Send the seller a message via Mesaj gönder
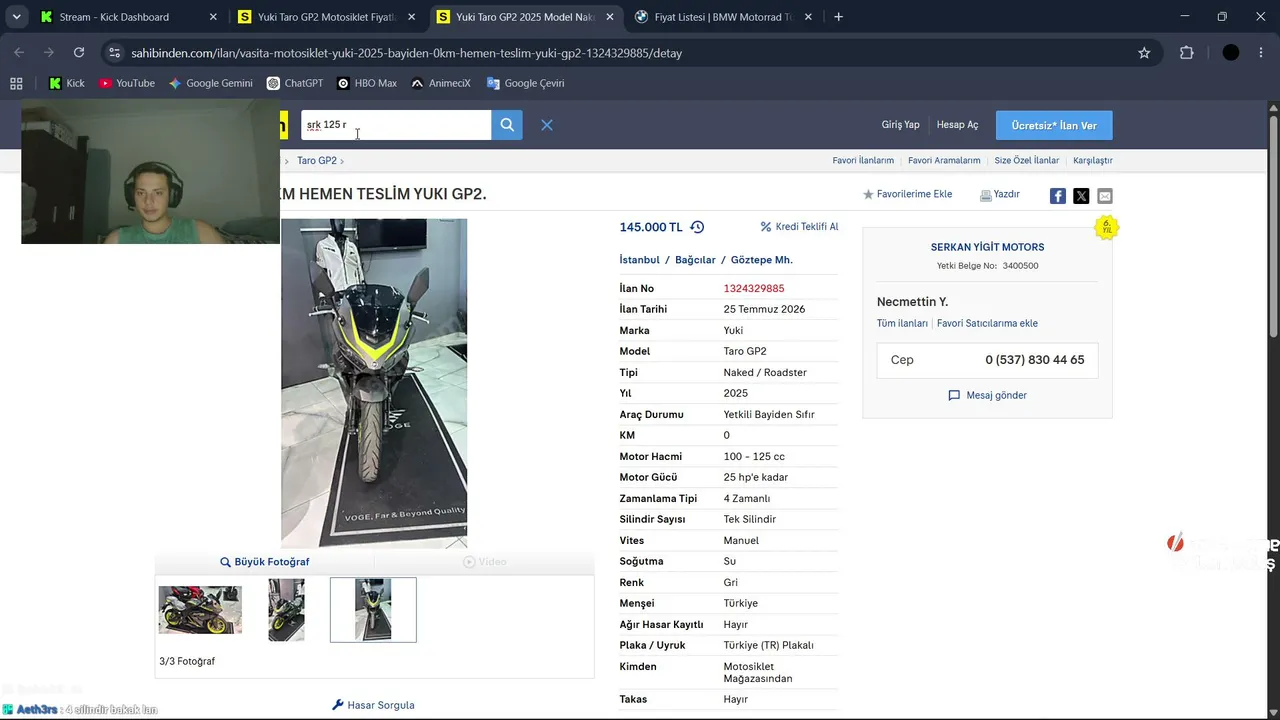Viewport: 1280px width, 720px height. 987,395
